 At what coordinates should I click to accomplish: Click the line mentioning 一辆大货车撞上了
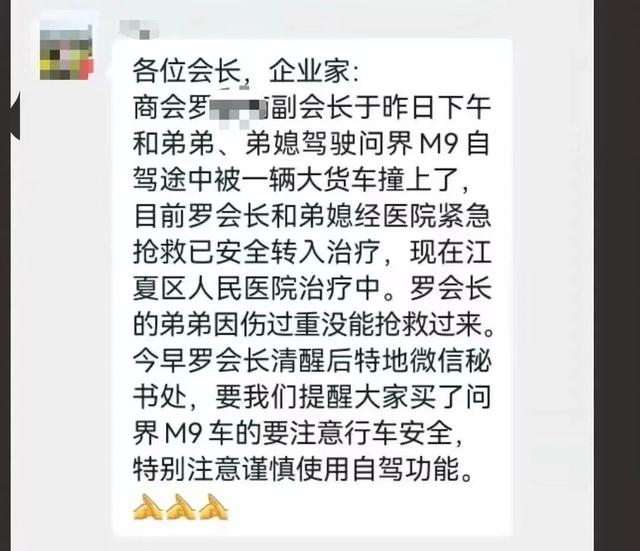tap(301, 180)
